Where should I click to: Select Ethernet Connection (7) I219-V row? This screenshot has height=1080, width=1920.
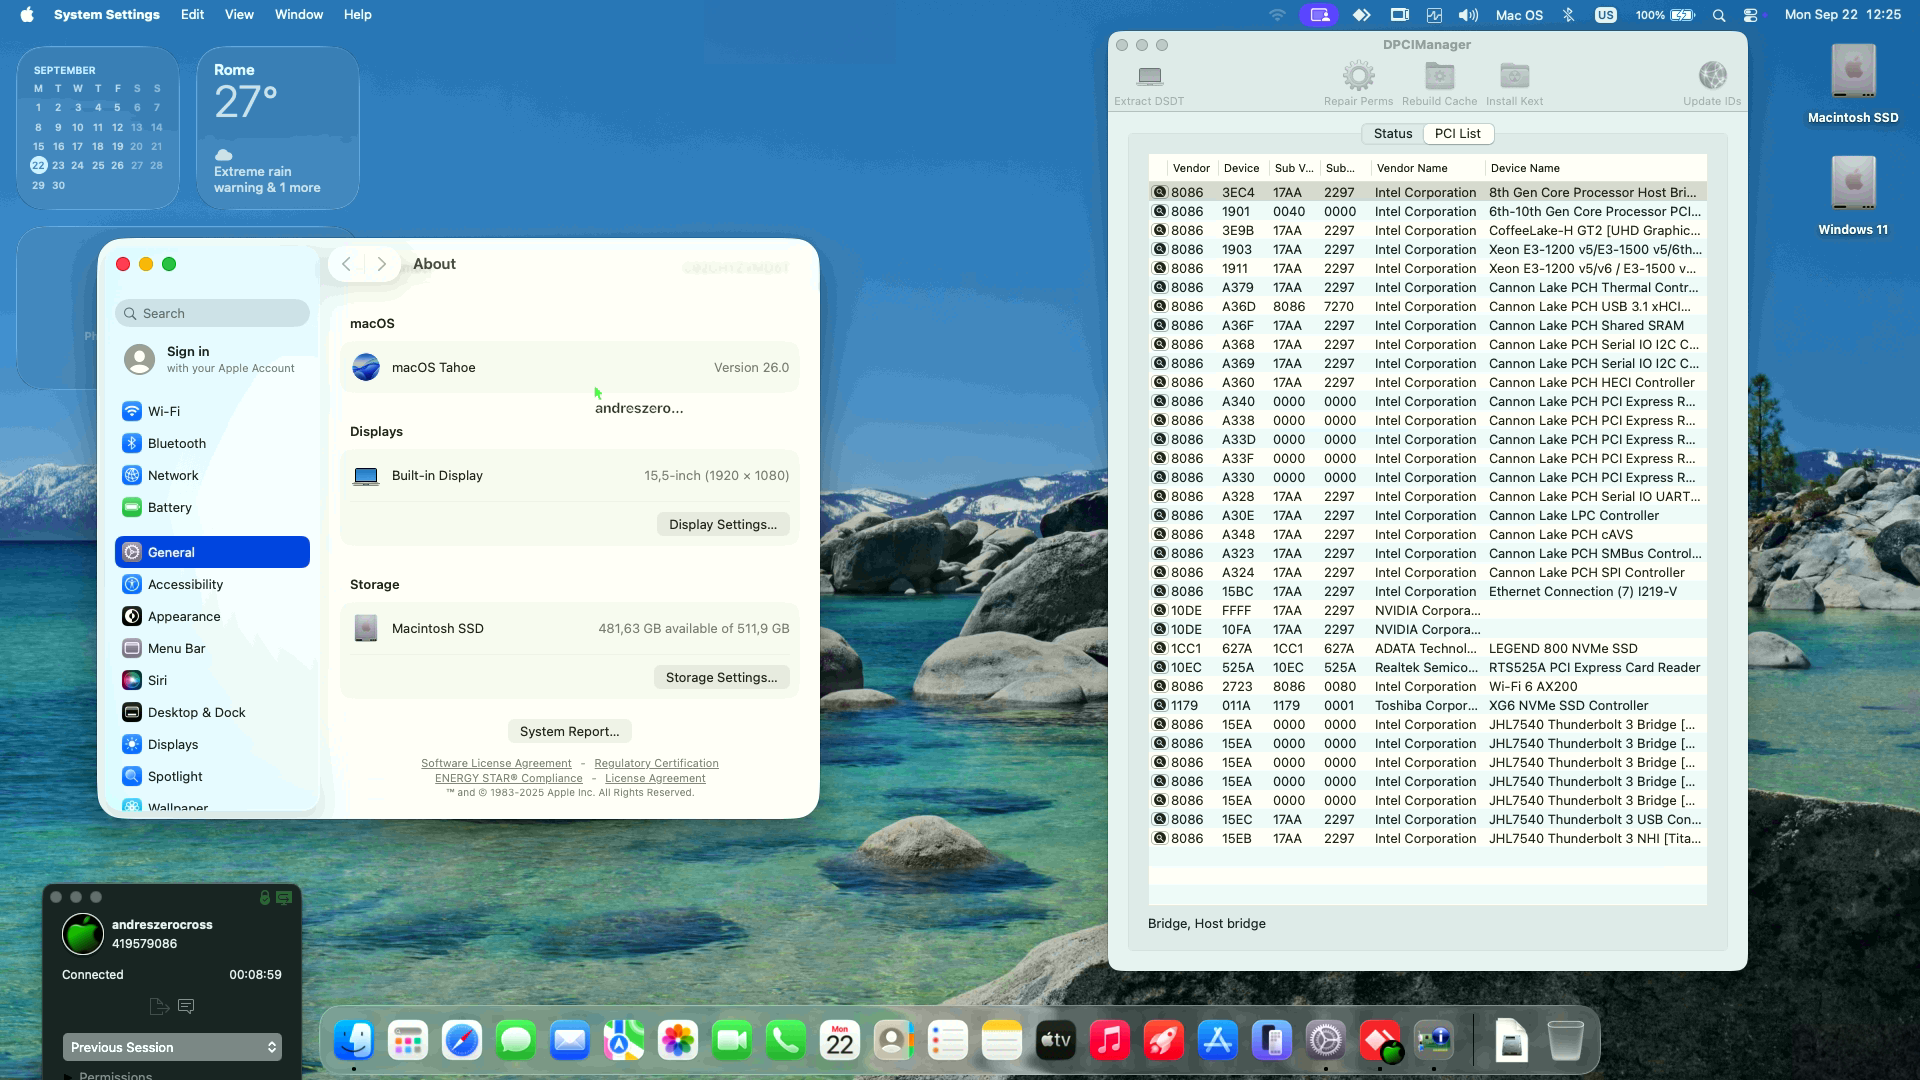(x=1427, y=591)
